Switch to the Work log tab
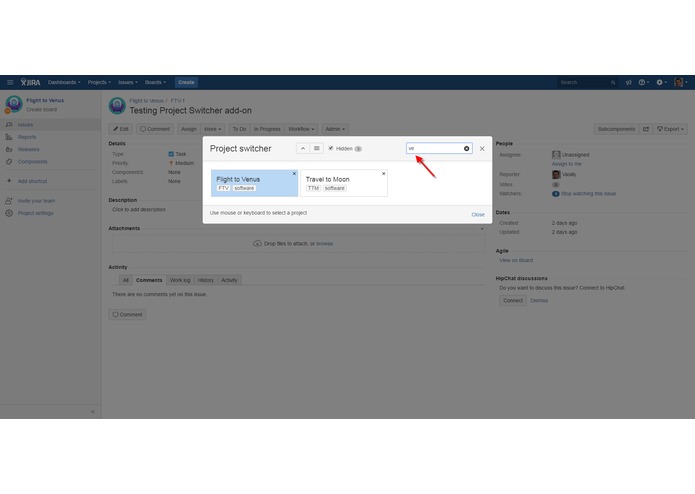Viewport: 695px width, 494px height. [x=180, y=280]
